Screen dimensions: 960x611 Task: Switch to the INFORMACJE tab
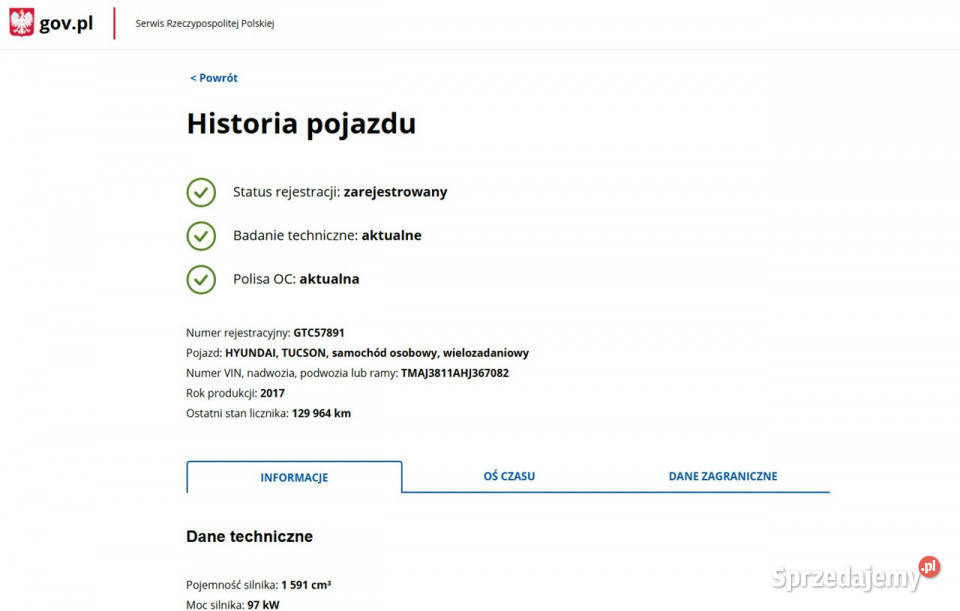click(x=294, y=477)
